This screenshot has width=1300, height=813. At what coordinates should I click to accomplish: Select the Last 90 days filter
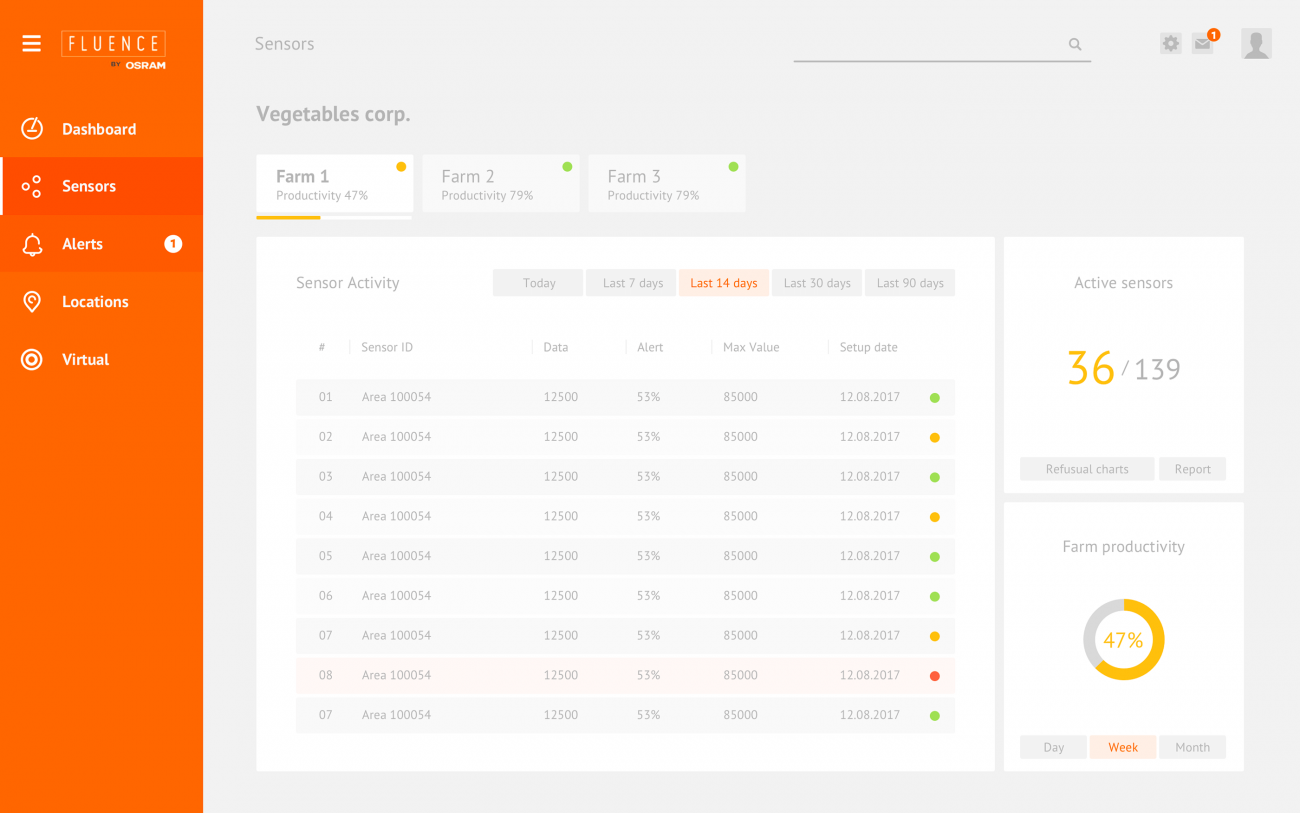tap(909, 282)
